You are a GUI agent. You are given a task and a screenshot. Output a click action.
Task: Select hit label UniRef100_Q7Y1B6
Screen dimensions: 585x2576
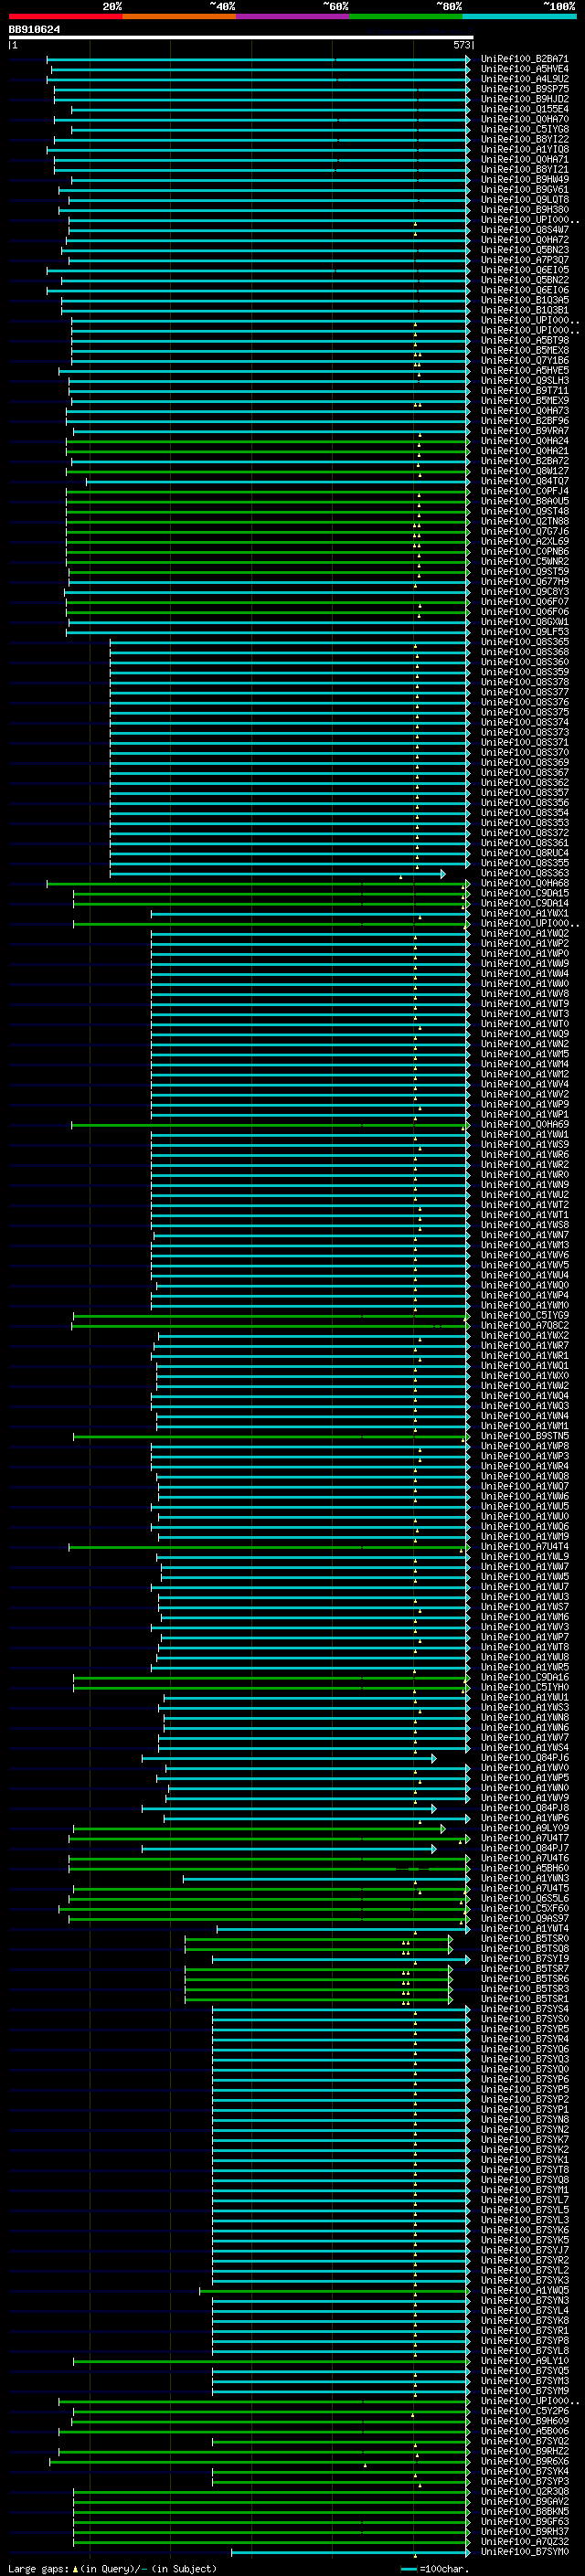point(524,360)
